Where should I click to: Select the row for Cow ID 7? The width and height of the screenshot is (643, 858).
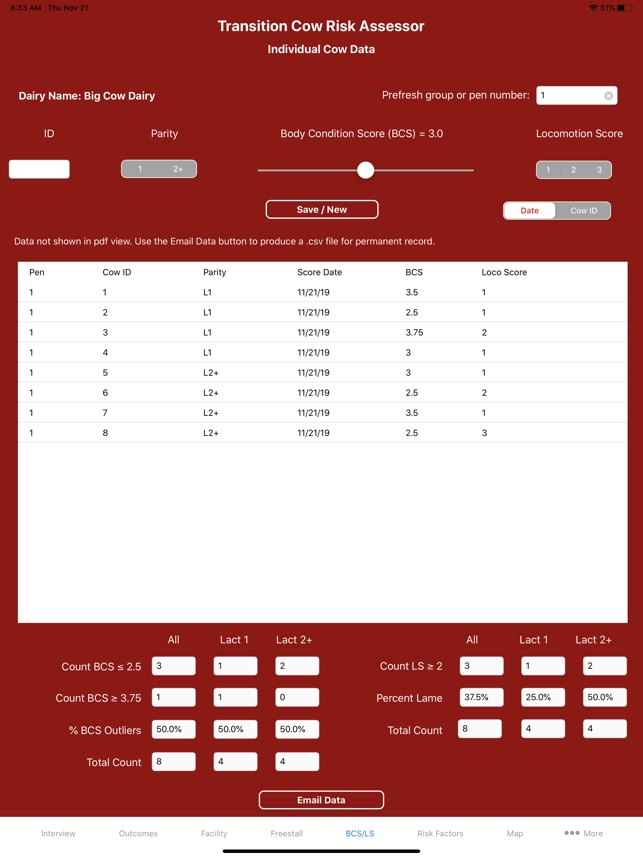(323, 413)
